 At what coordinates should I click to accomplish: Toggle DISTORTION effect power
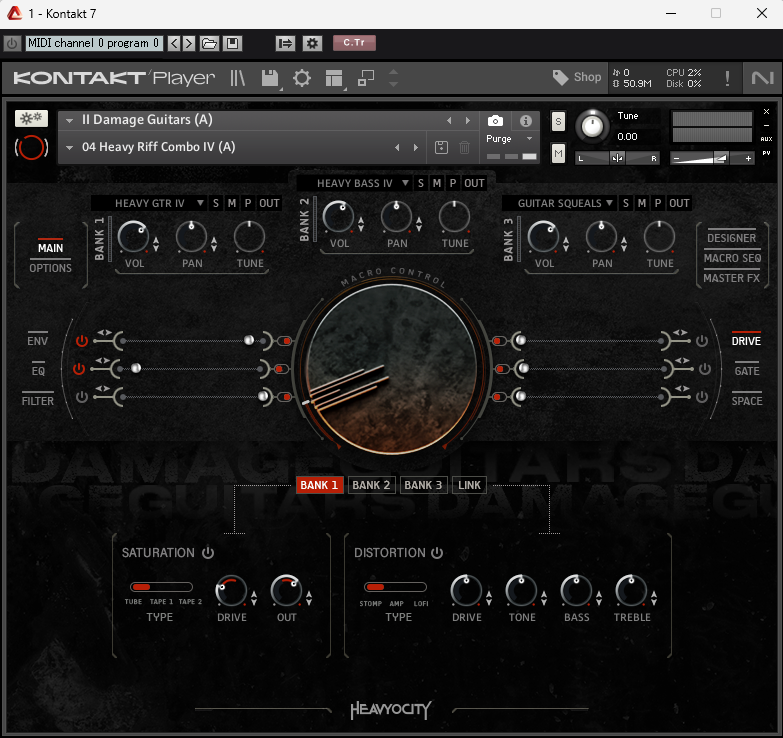[437, 553]
